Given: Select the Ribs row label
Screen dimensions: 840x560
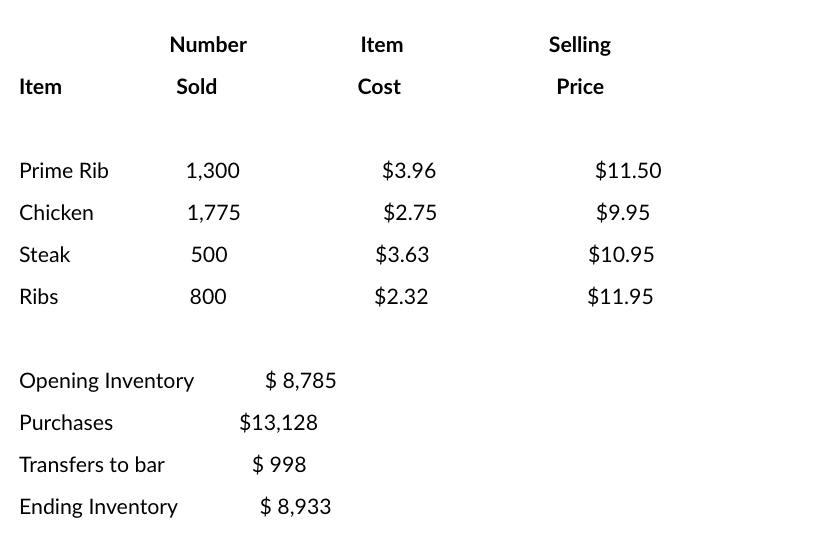Looking at the screenshot, I should [39, 297].
